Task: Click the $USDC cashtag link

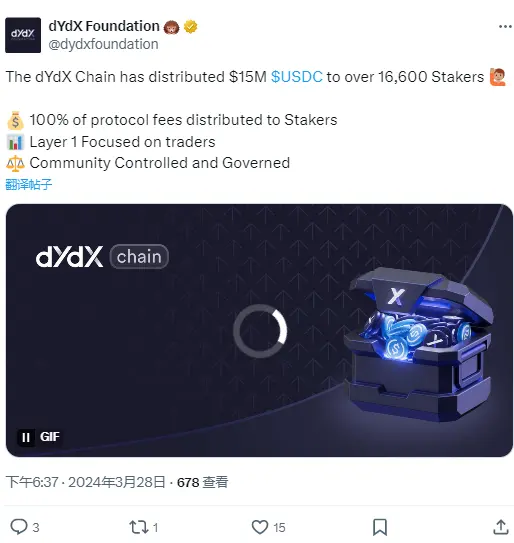Action: [297, 77]
